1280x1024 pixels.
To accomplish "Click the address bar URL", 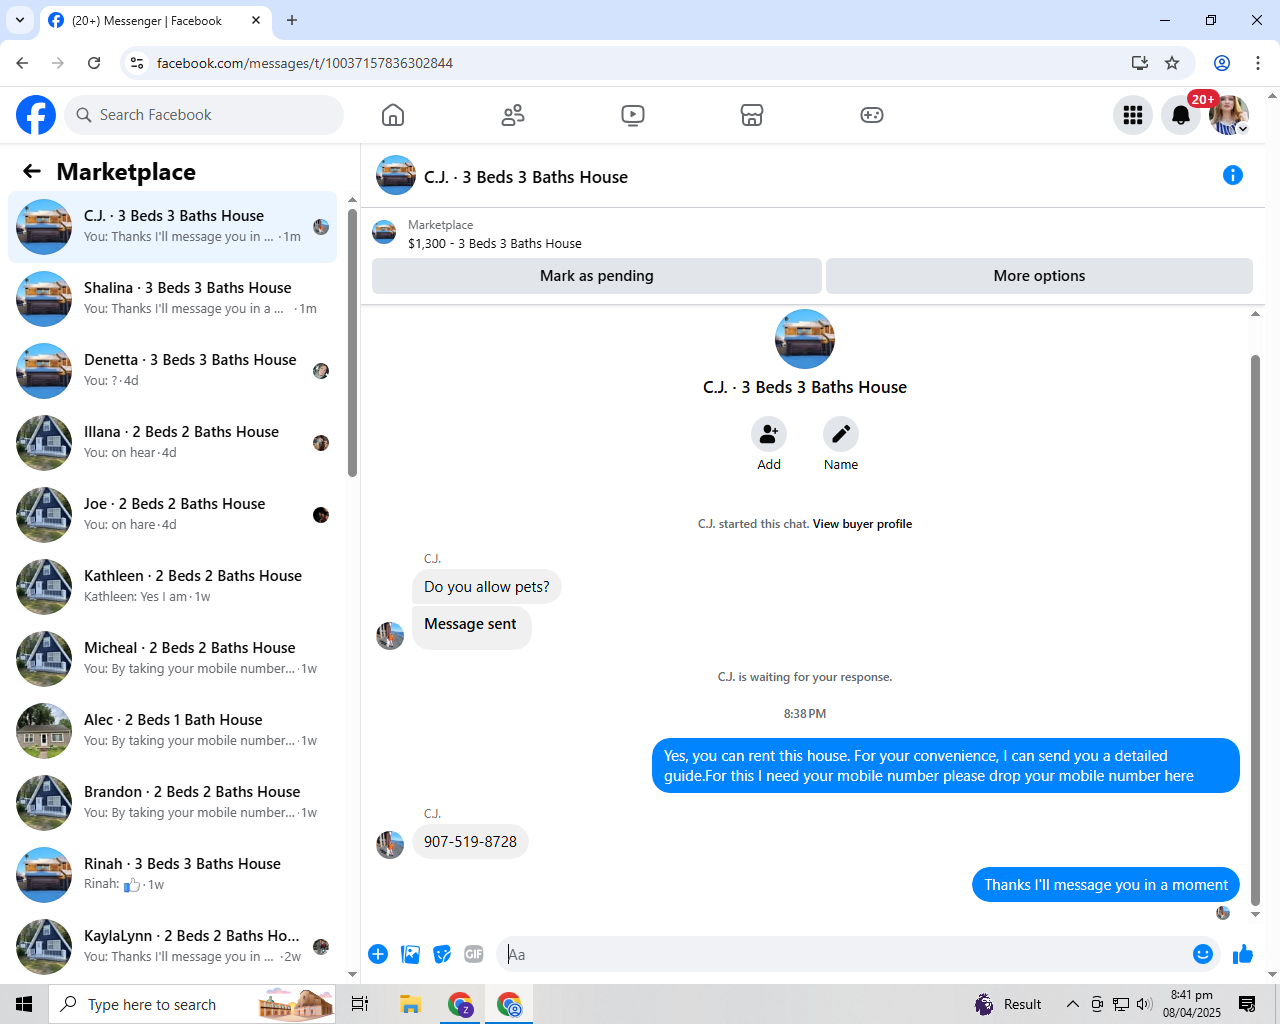I will (305, 63).
